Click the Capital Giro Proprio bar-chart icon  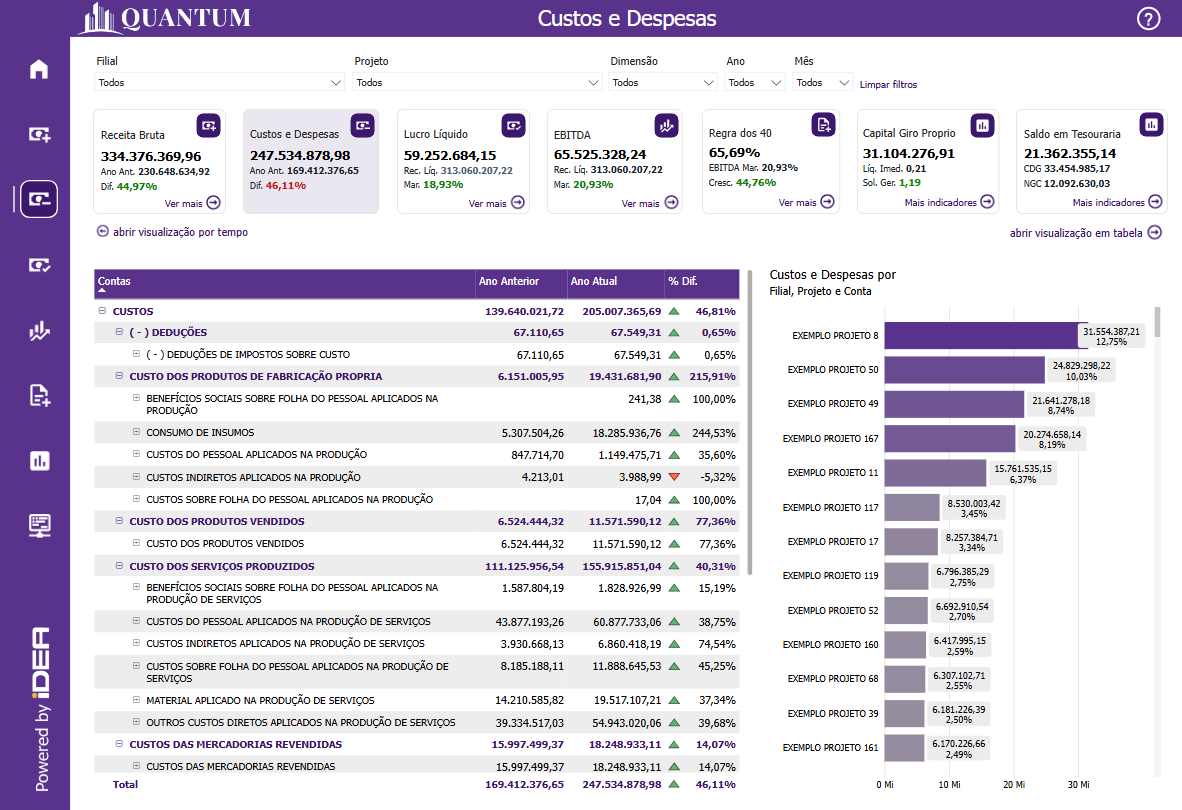pyautogui.click(x=982, y=124)
